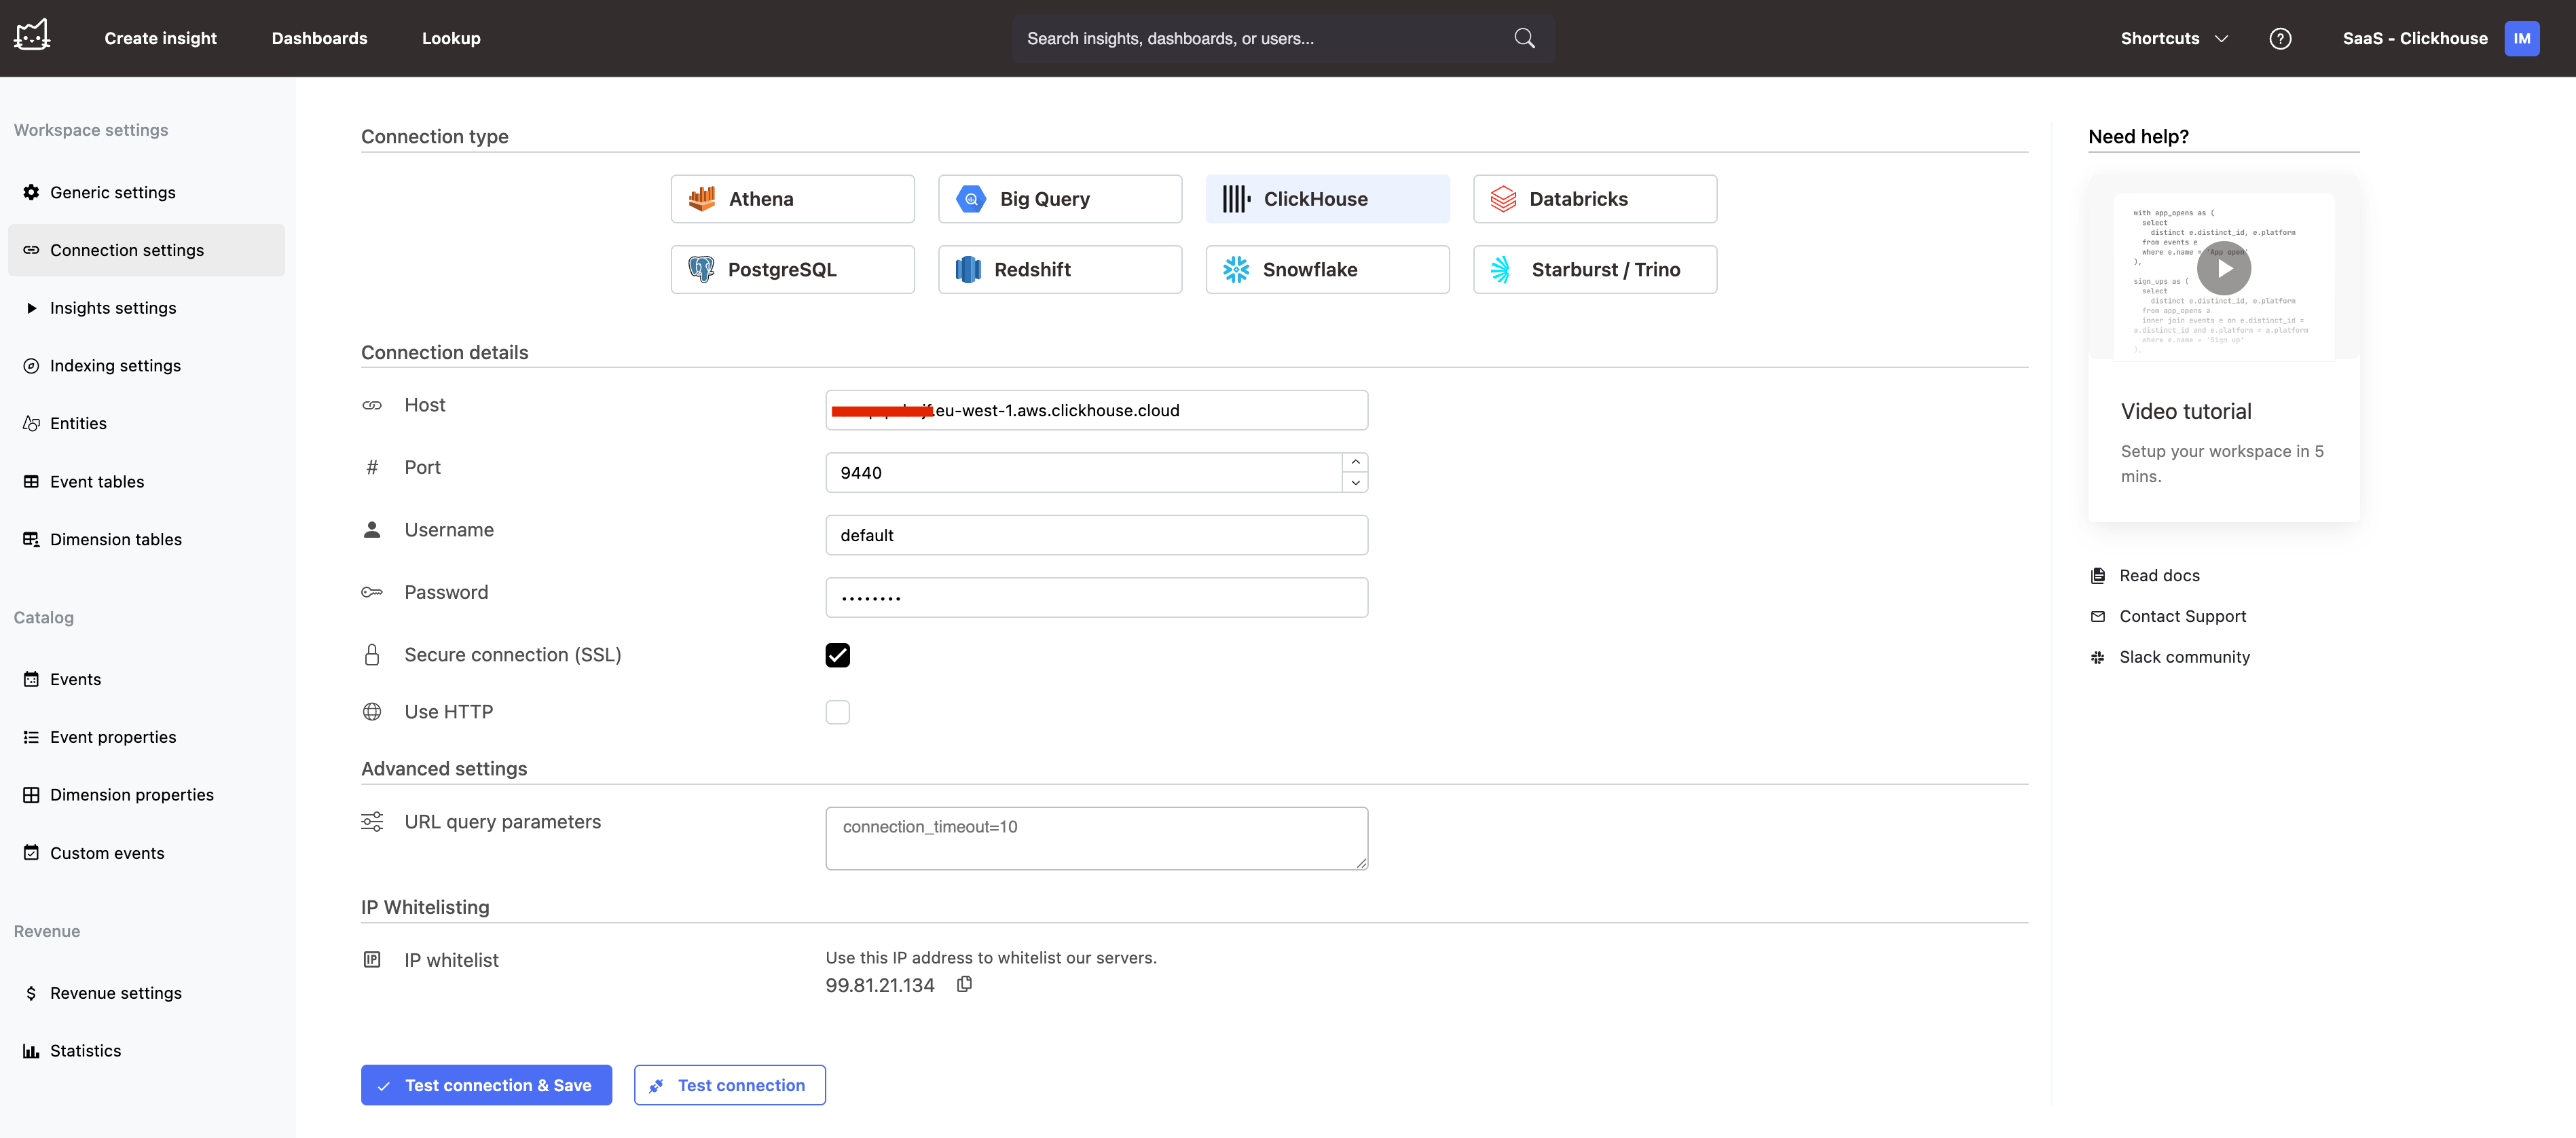Viewport: 2576px width, 1138px height.
Task: Pick the PostgreSQL connection type
Action: click(x=792, y=269)
